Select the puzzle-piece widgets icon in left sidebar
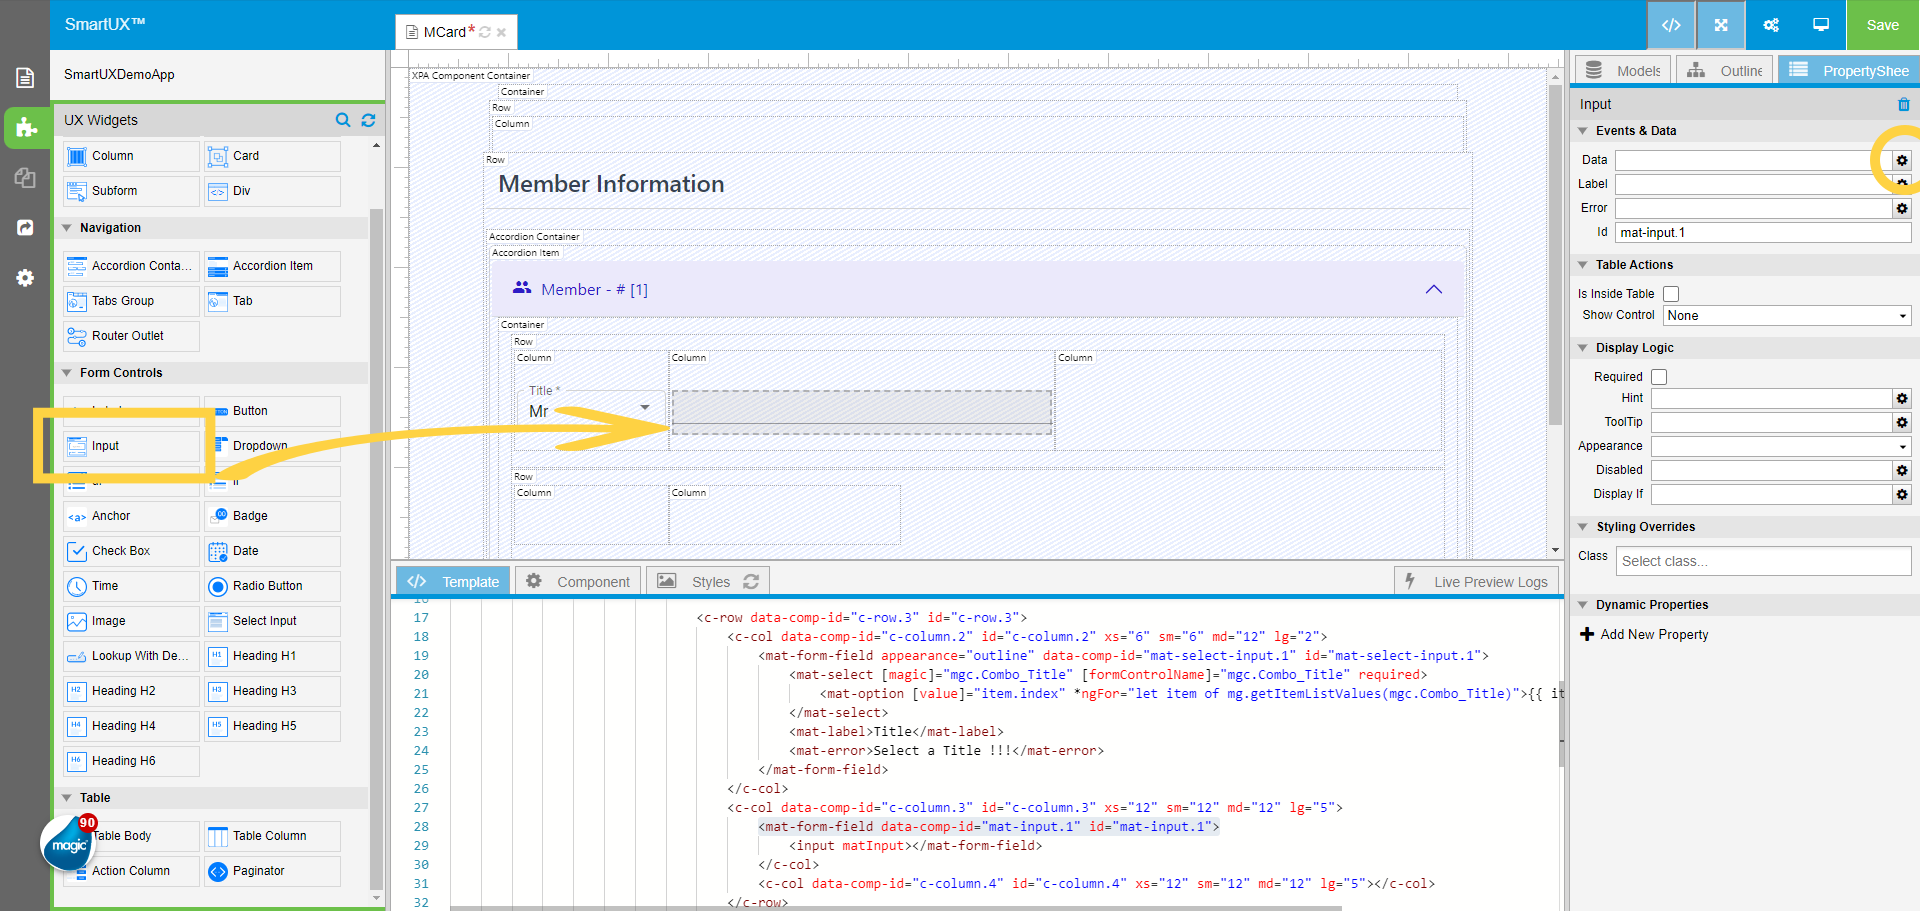Viewport: 1920px width, 911px height. tap(26, 128)
